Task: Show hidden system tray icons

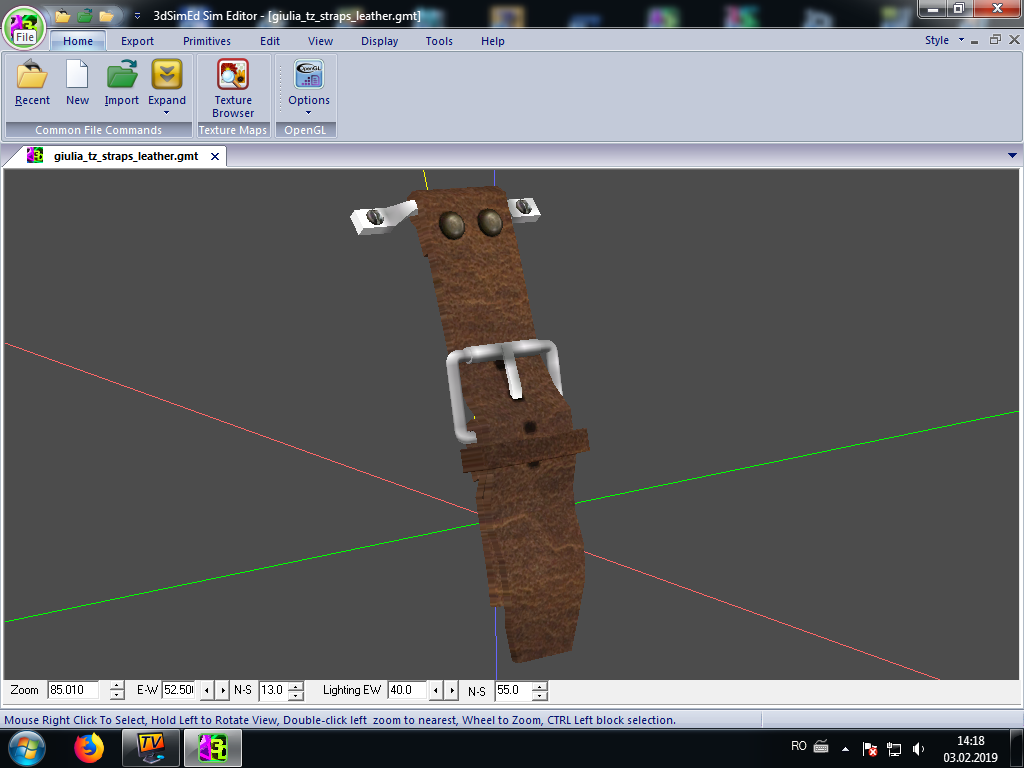Action: pyautogui.click(x=845, y=749)
